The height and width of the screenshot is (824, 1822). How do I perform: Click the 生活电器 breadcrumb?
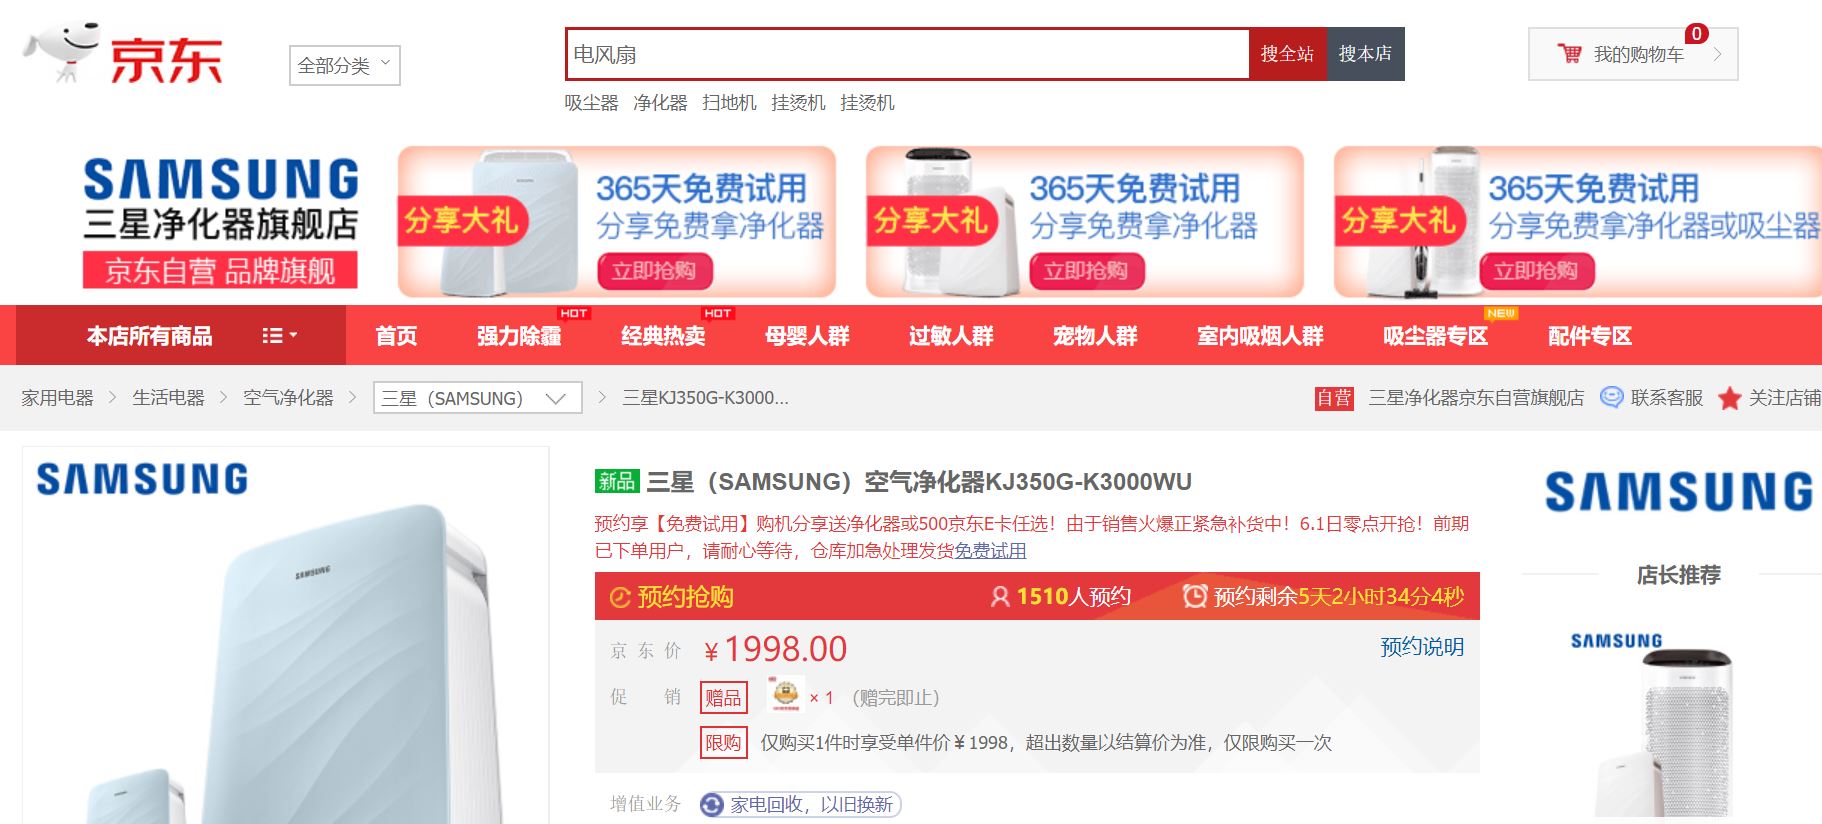click(x=168, y=398)
